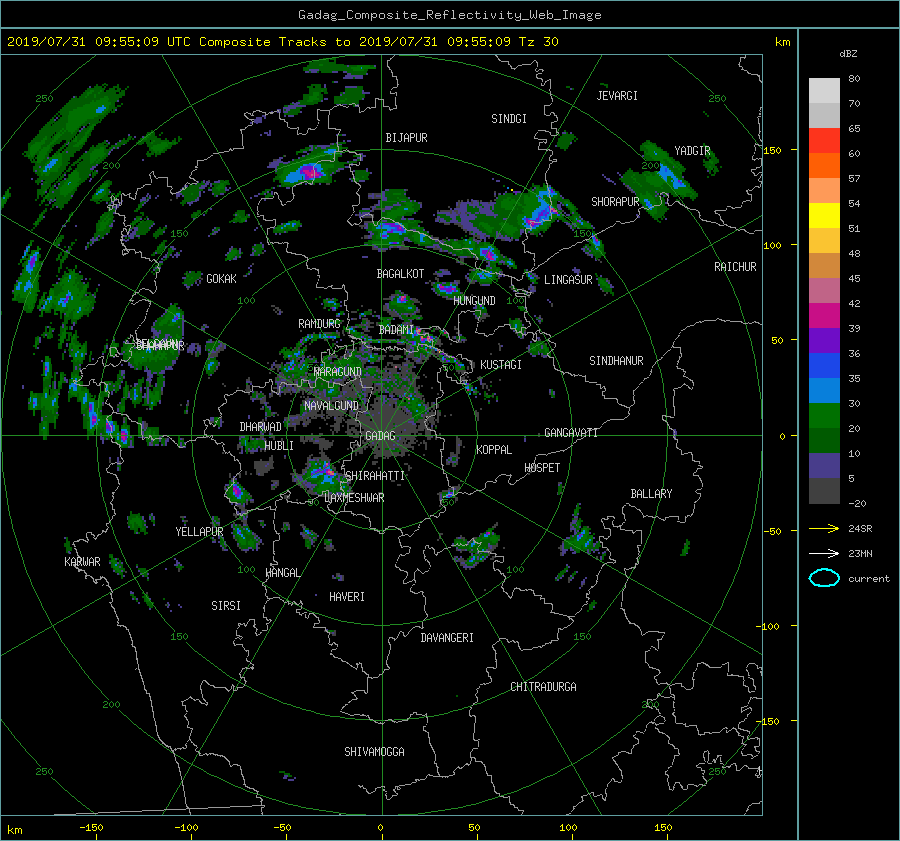Click the yellow 24SR arrow legend icon
This screenshot has width=900, height=841.
pyautogui.click(x=824, y=528)
